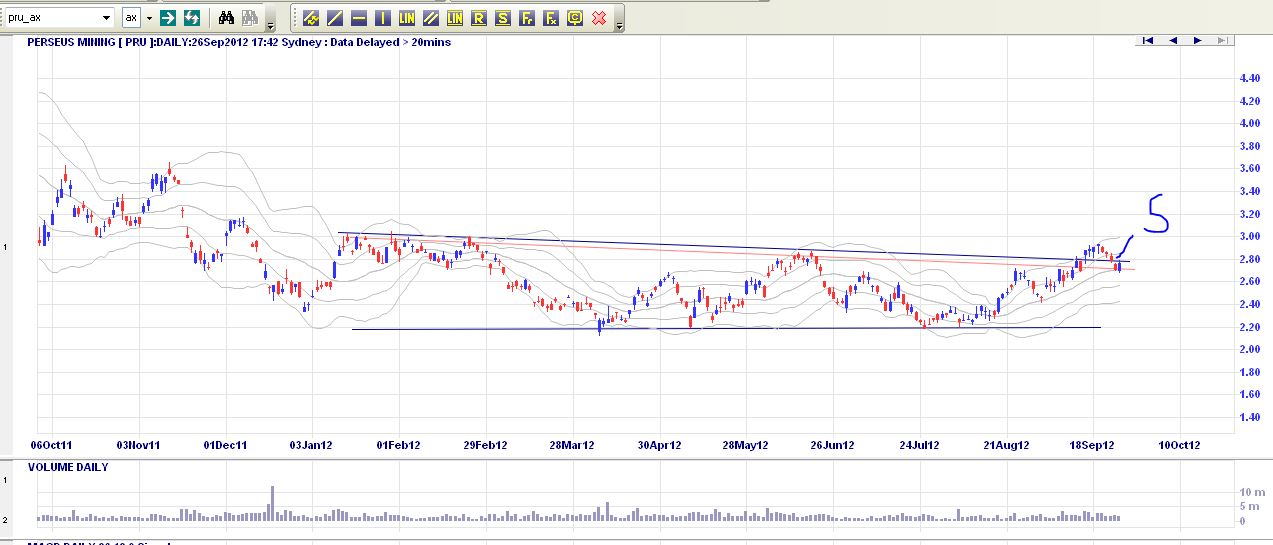Jump to first chart period
Viewport: 1273px width, 545px height.
(1148, 40)
